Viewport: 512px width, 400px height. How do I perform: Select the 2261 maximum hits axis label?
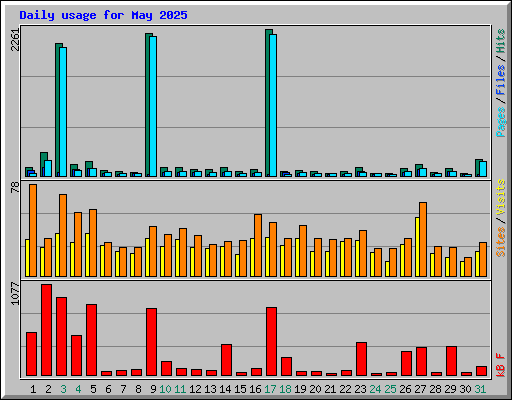pos(15,40)
